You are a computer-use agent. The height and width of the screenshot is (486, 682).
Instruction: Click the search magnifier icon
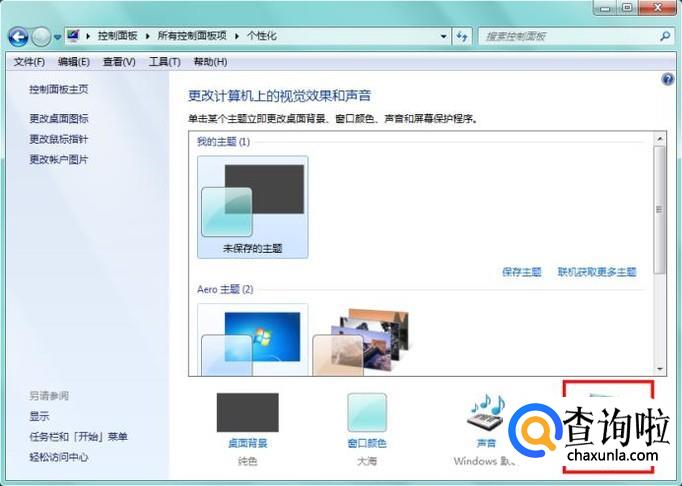tap(665, 36)
